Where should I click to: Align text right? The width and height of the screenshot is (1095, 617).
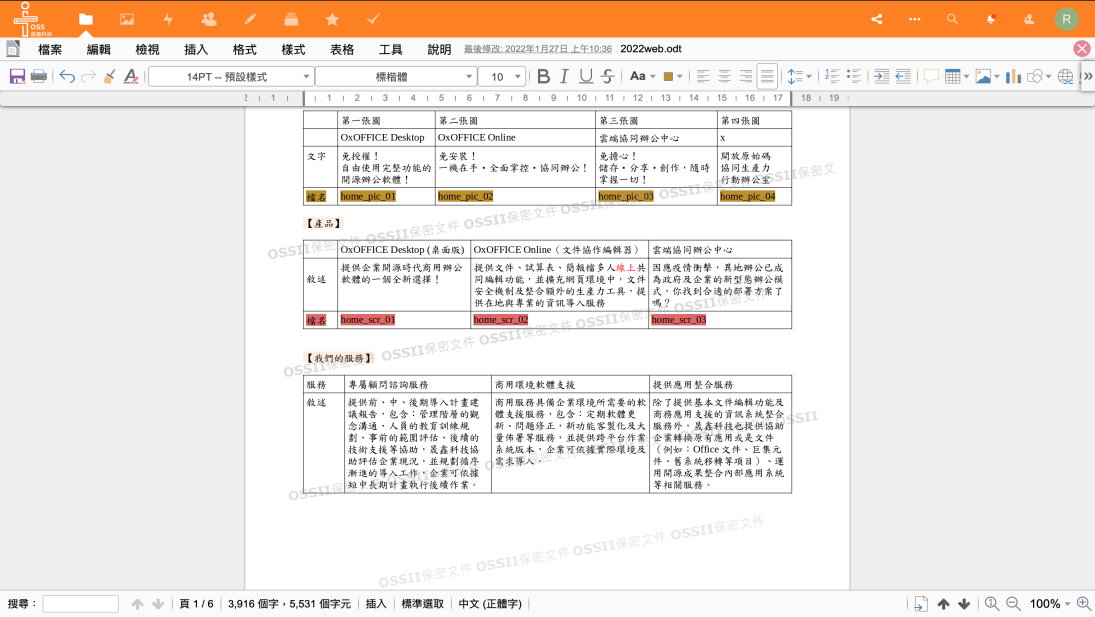coord(746,76)
